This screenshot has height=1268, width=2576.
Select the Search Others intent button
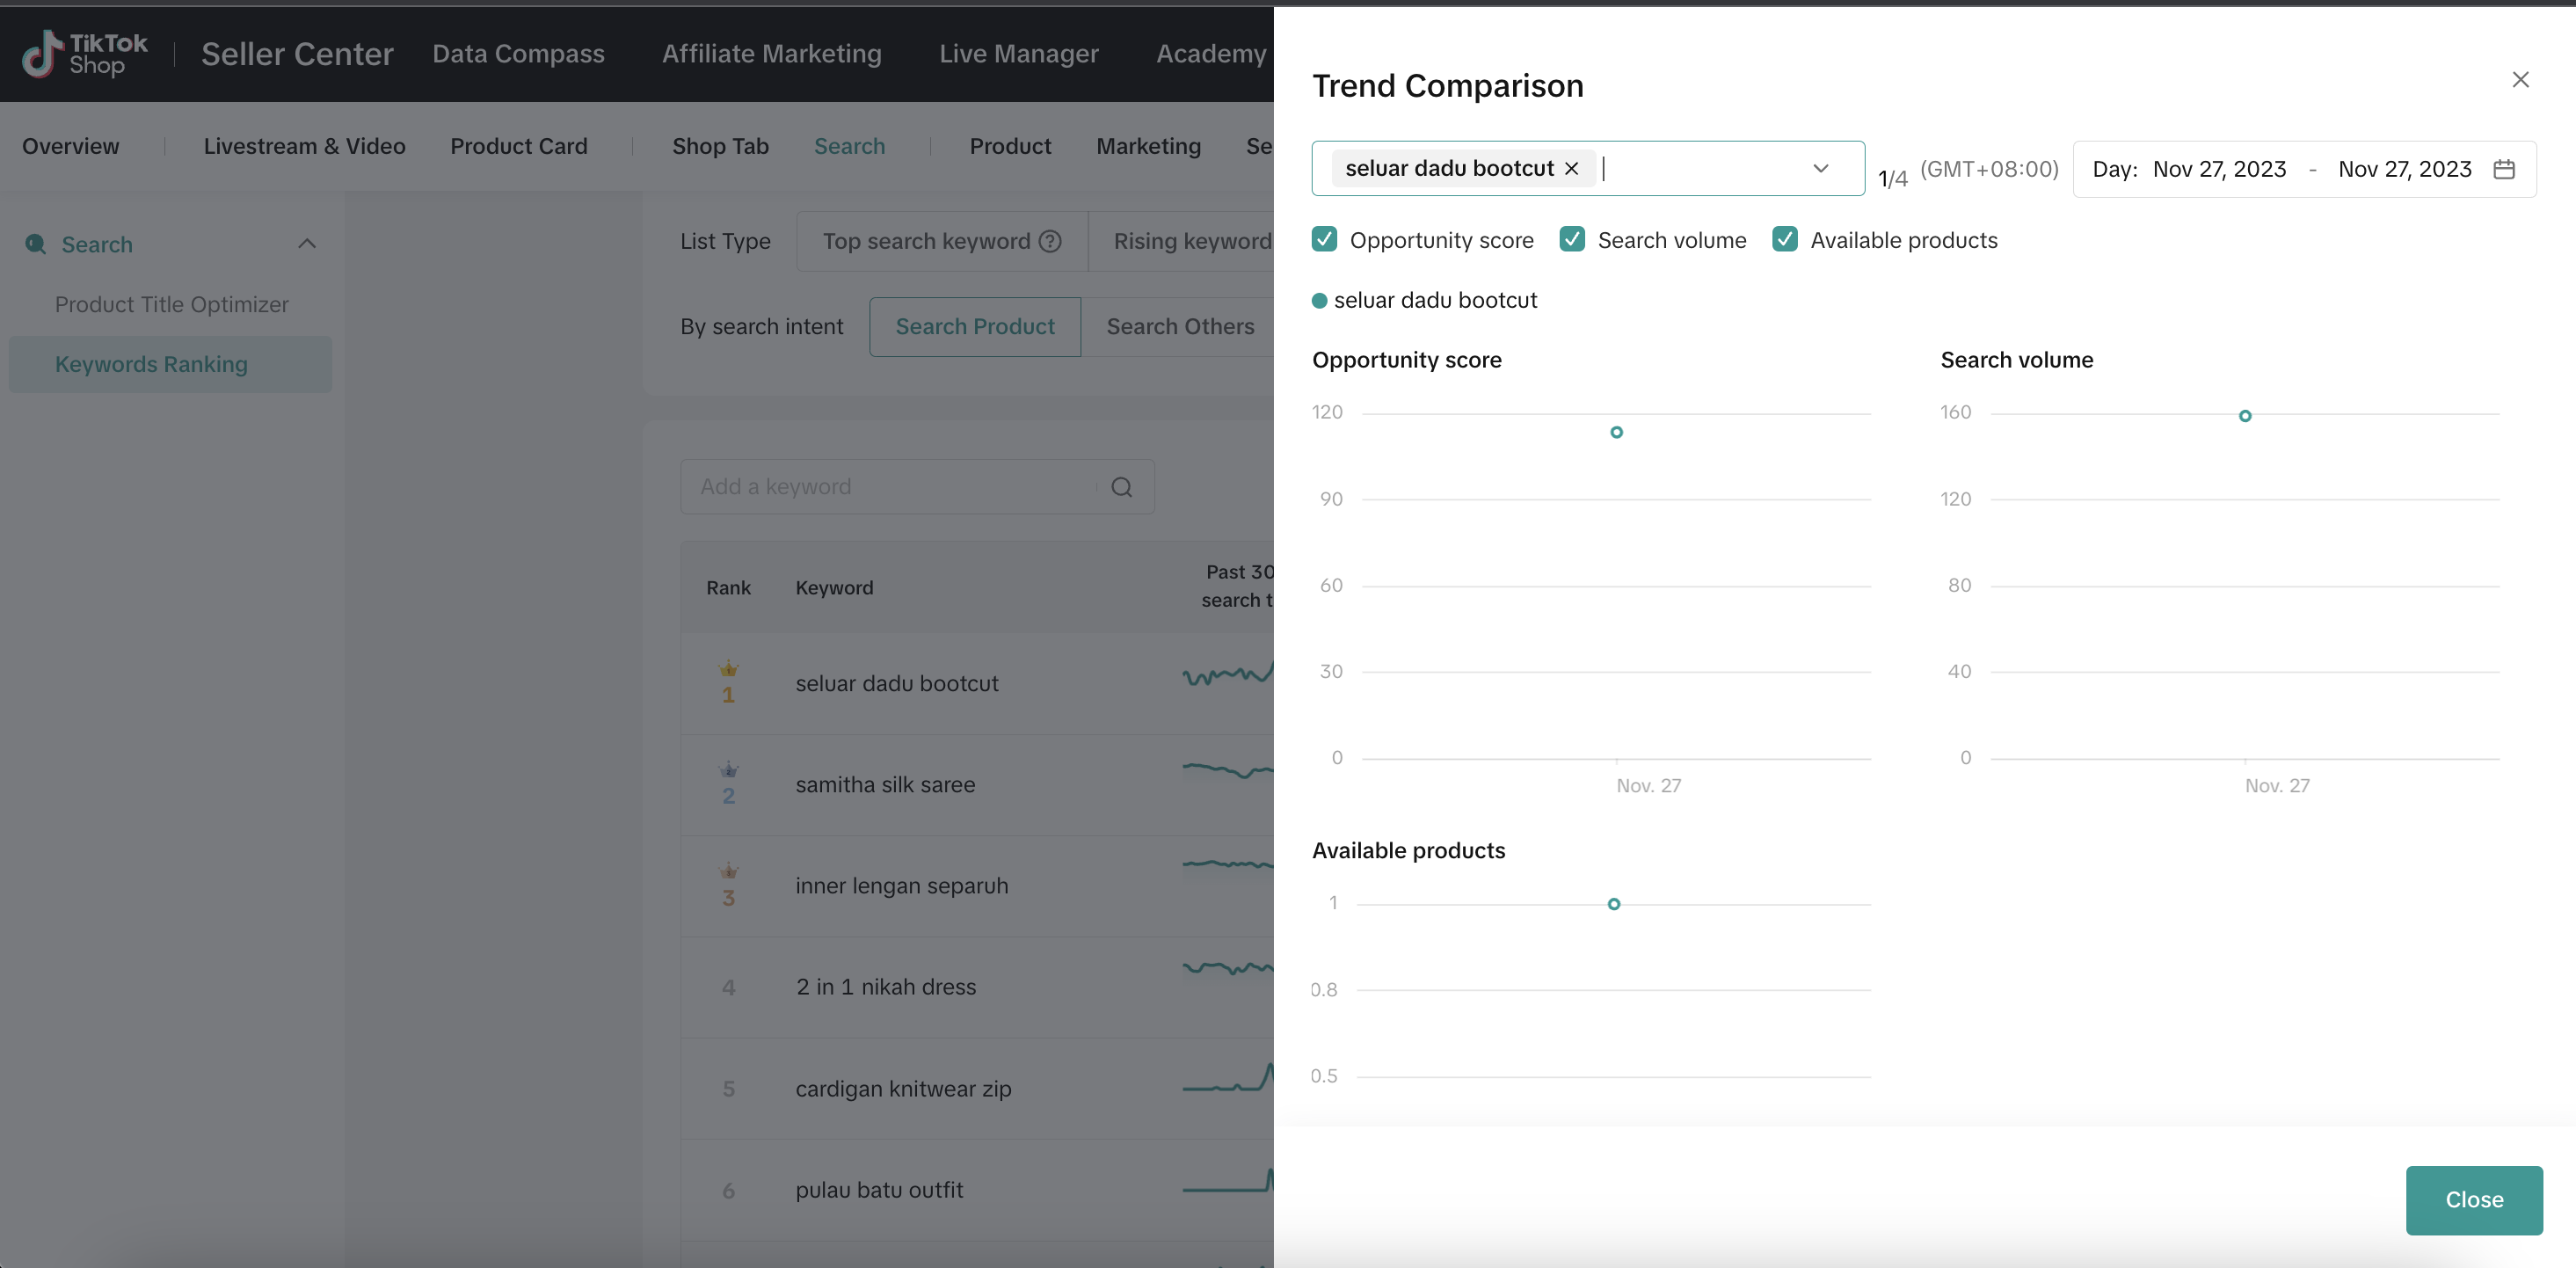tap(1179, 327)
